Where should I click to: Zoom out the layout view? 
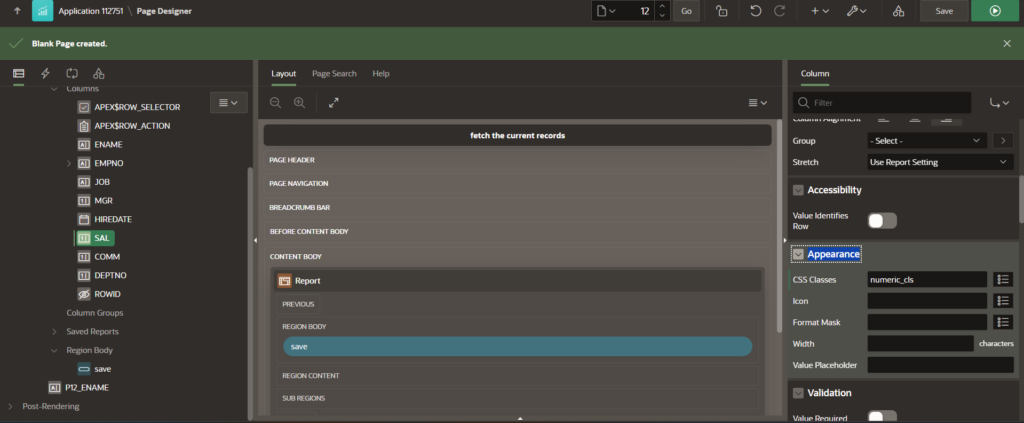click(x=275, y=102)
